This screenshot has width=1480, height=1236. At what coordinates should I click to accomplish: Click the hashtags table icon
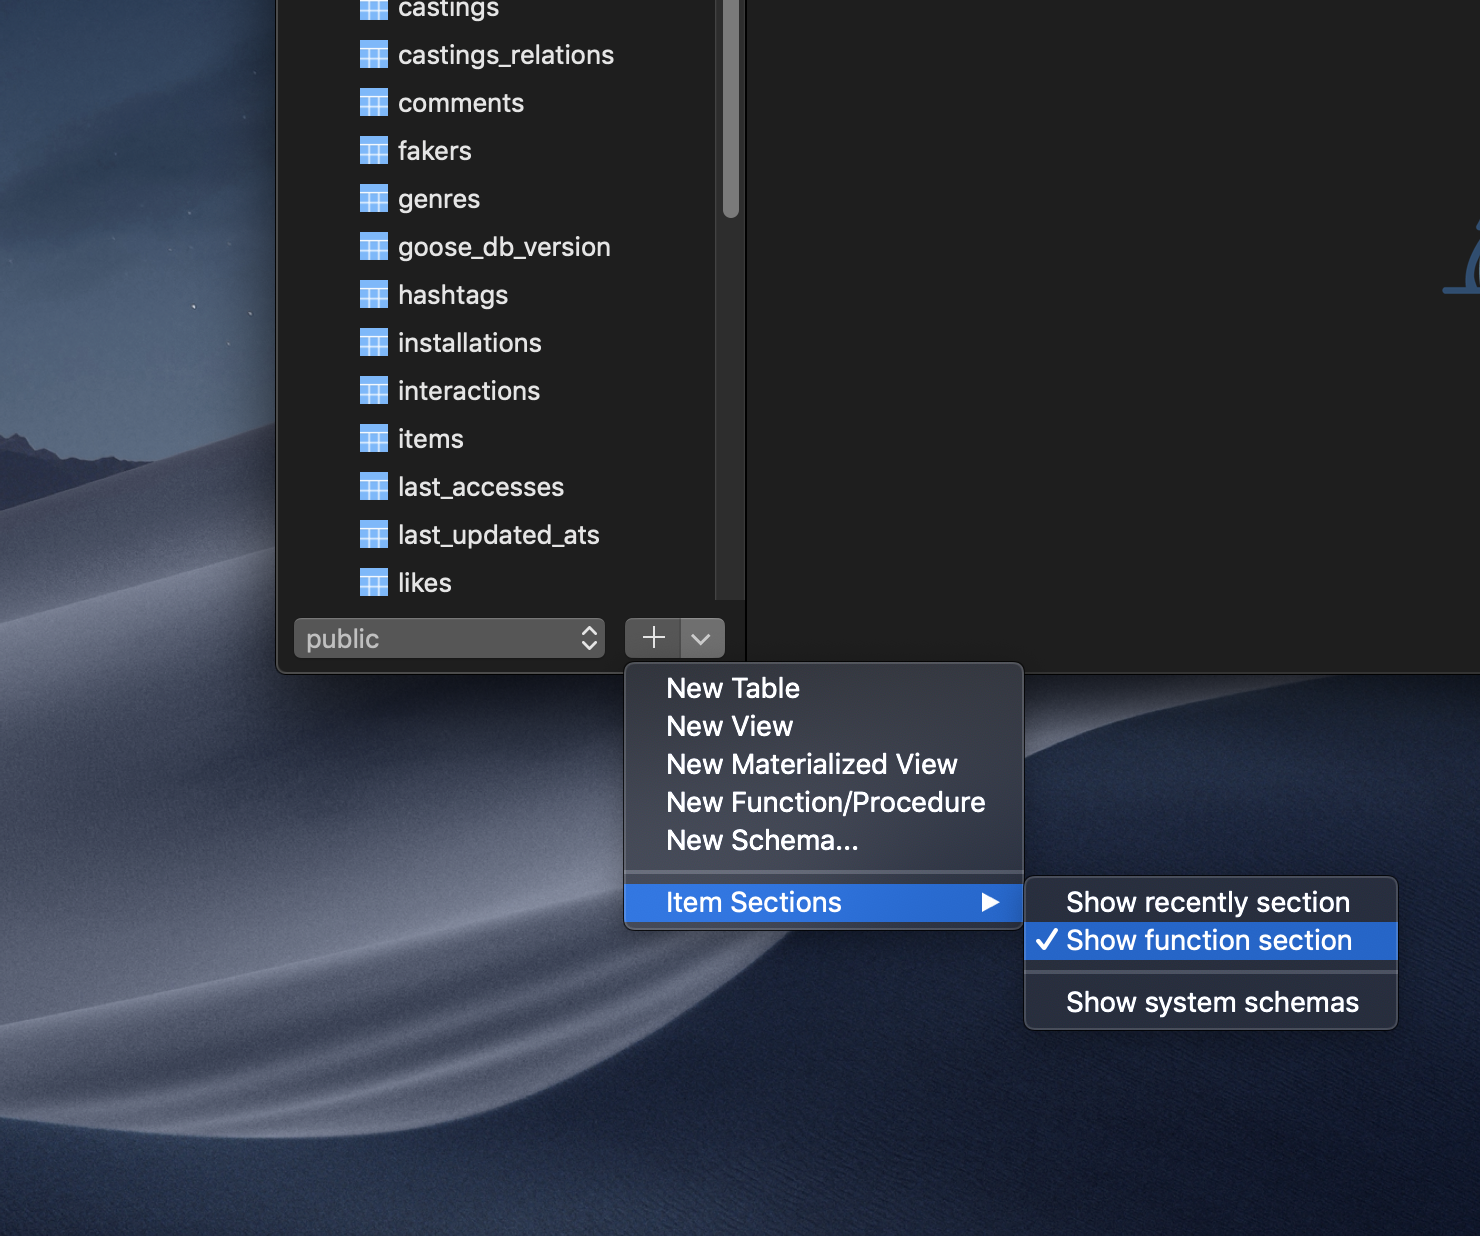(373, 294)
